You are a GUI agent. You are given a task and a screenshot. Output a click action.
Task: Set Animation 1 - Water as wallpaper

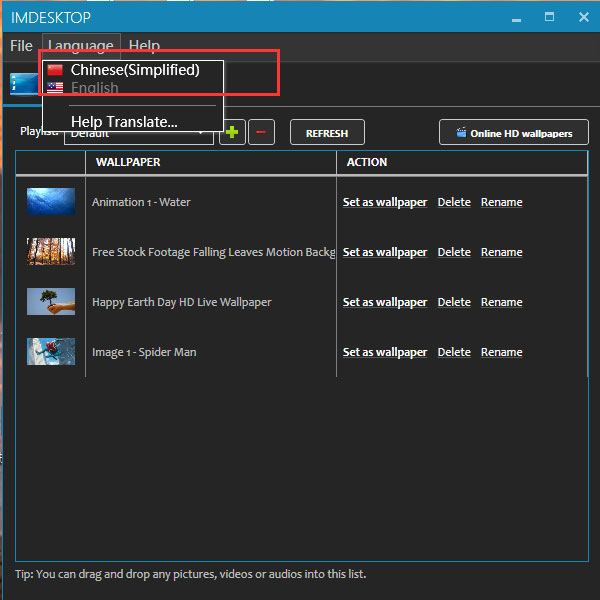(385, 202)
